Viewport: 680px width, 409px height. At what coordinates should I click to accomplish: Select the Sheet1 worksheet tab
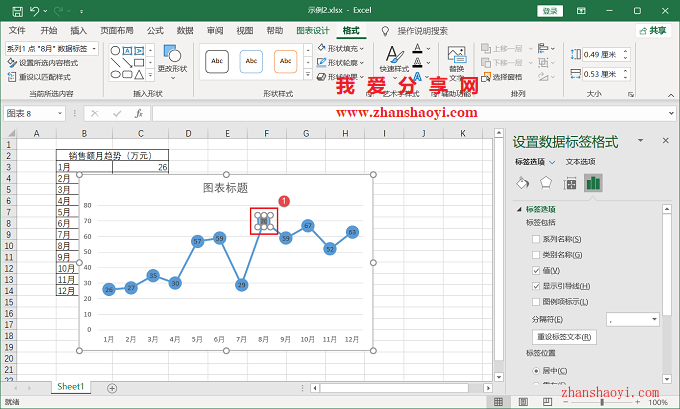[71, 387]
